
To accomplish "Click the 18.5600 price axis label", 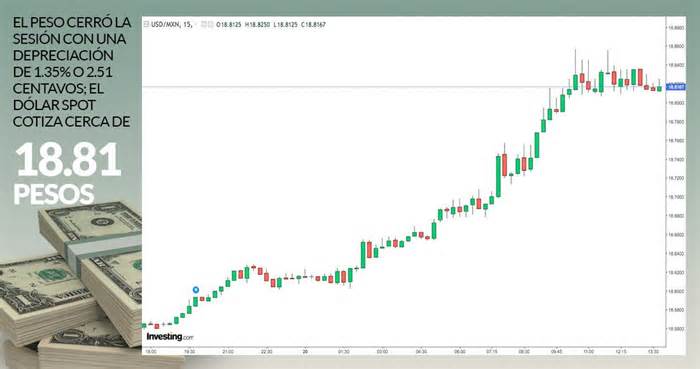I will click(x=676, y=328).
